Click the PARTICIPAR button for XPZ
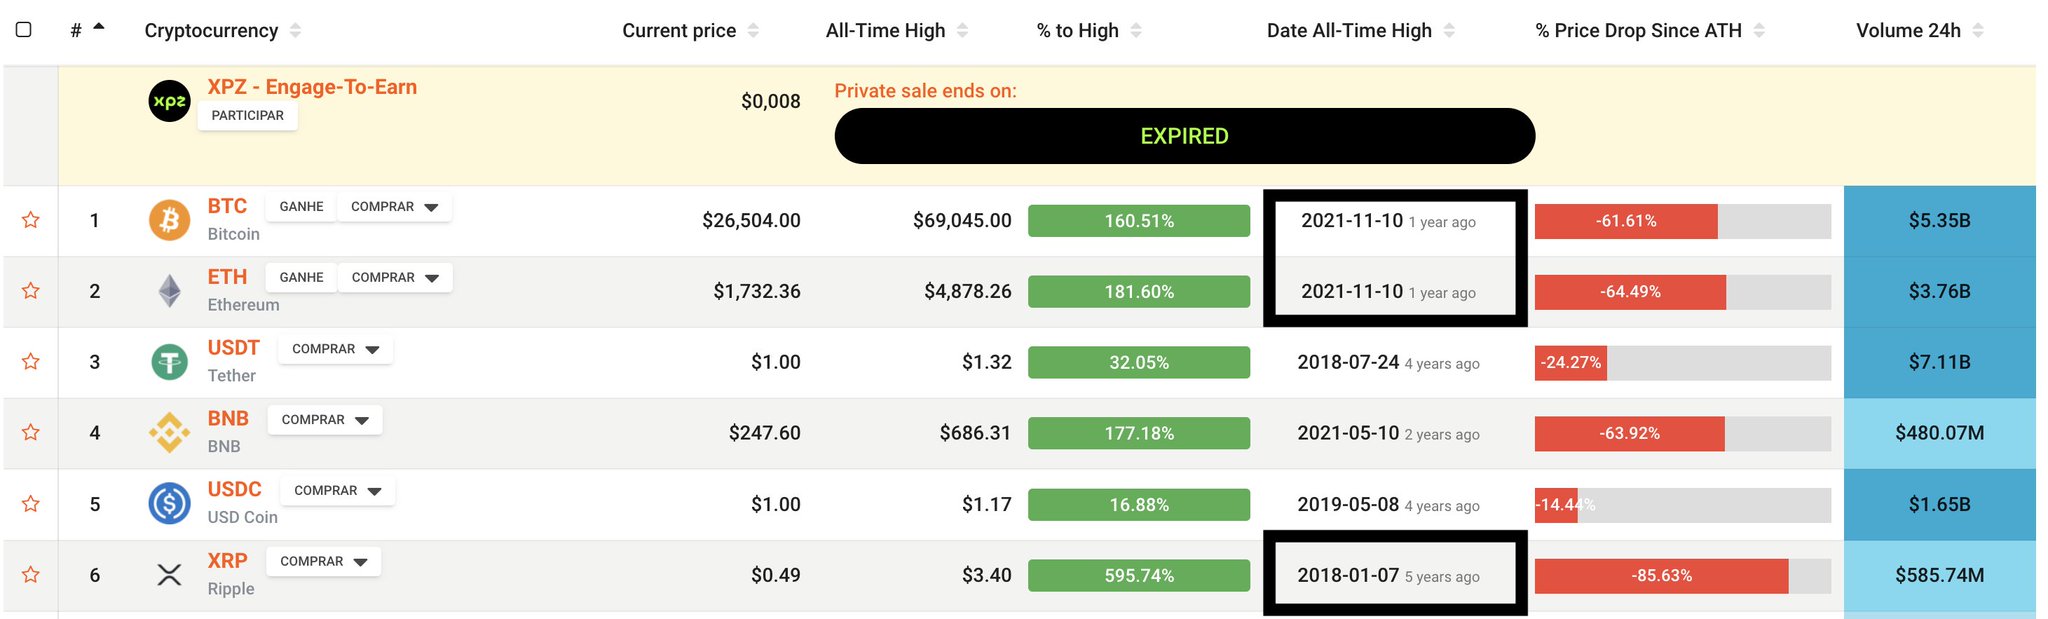The height and width of the screenshot is (619, 2048). point(248,116)
